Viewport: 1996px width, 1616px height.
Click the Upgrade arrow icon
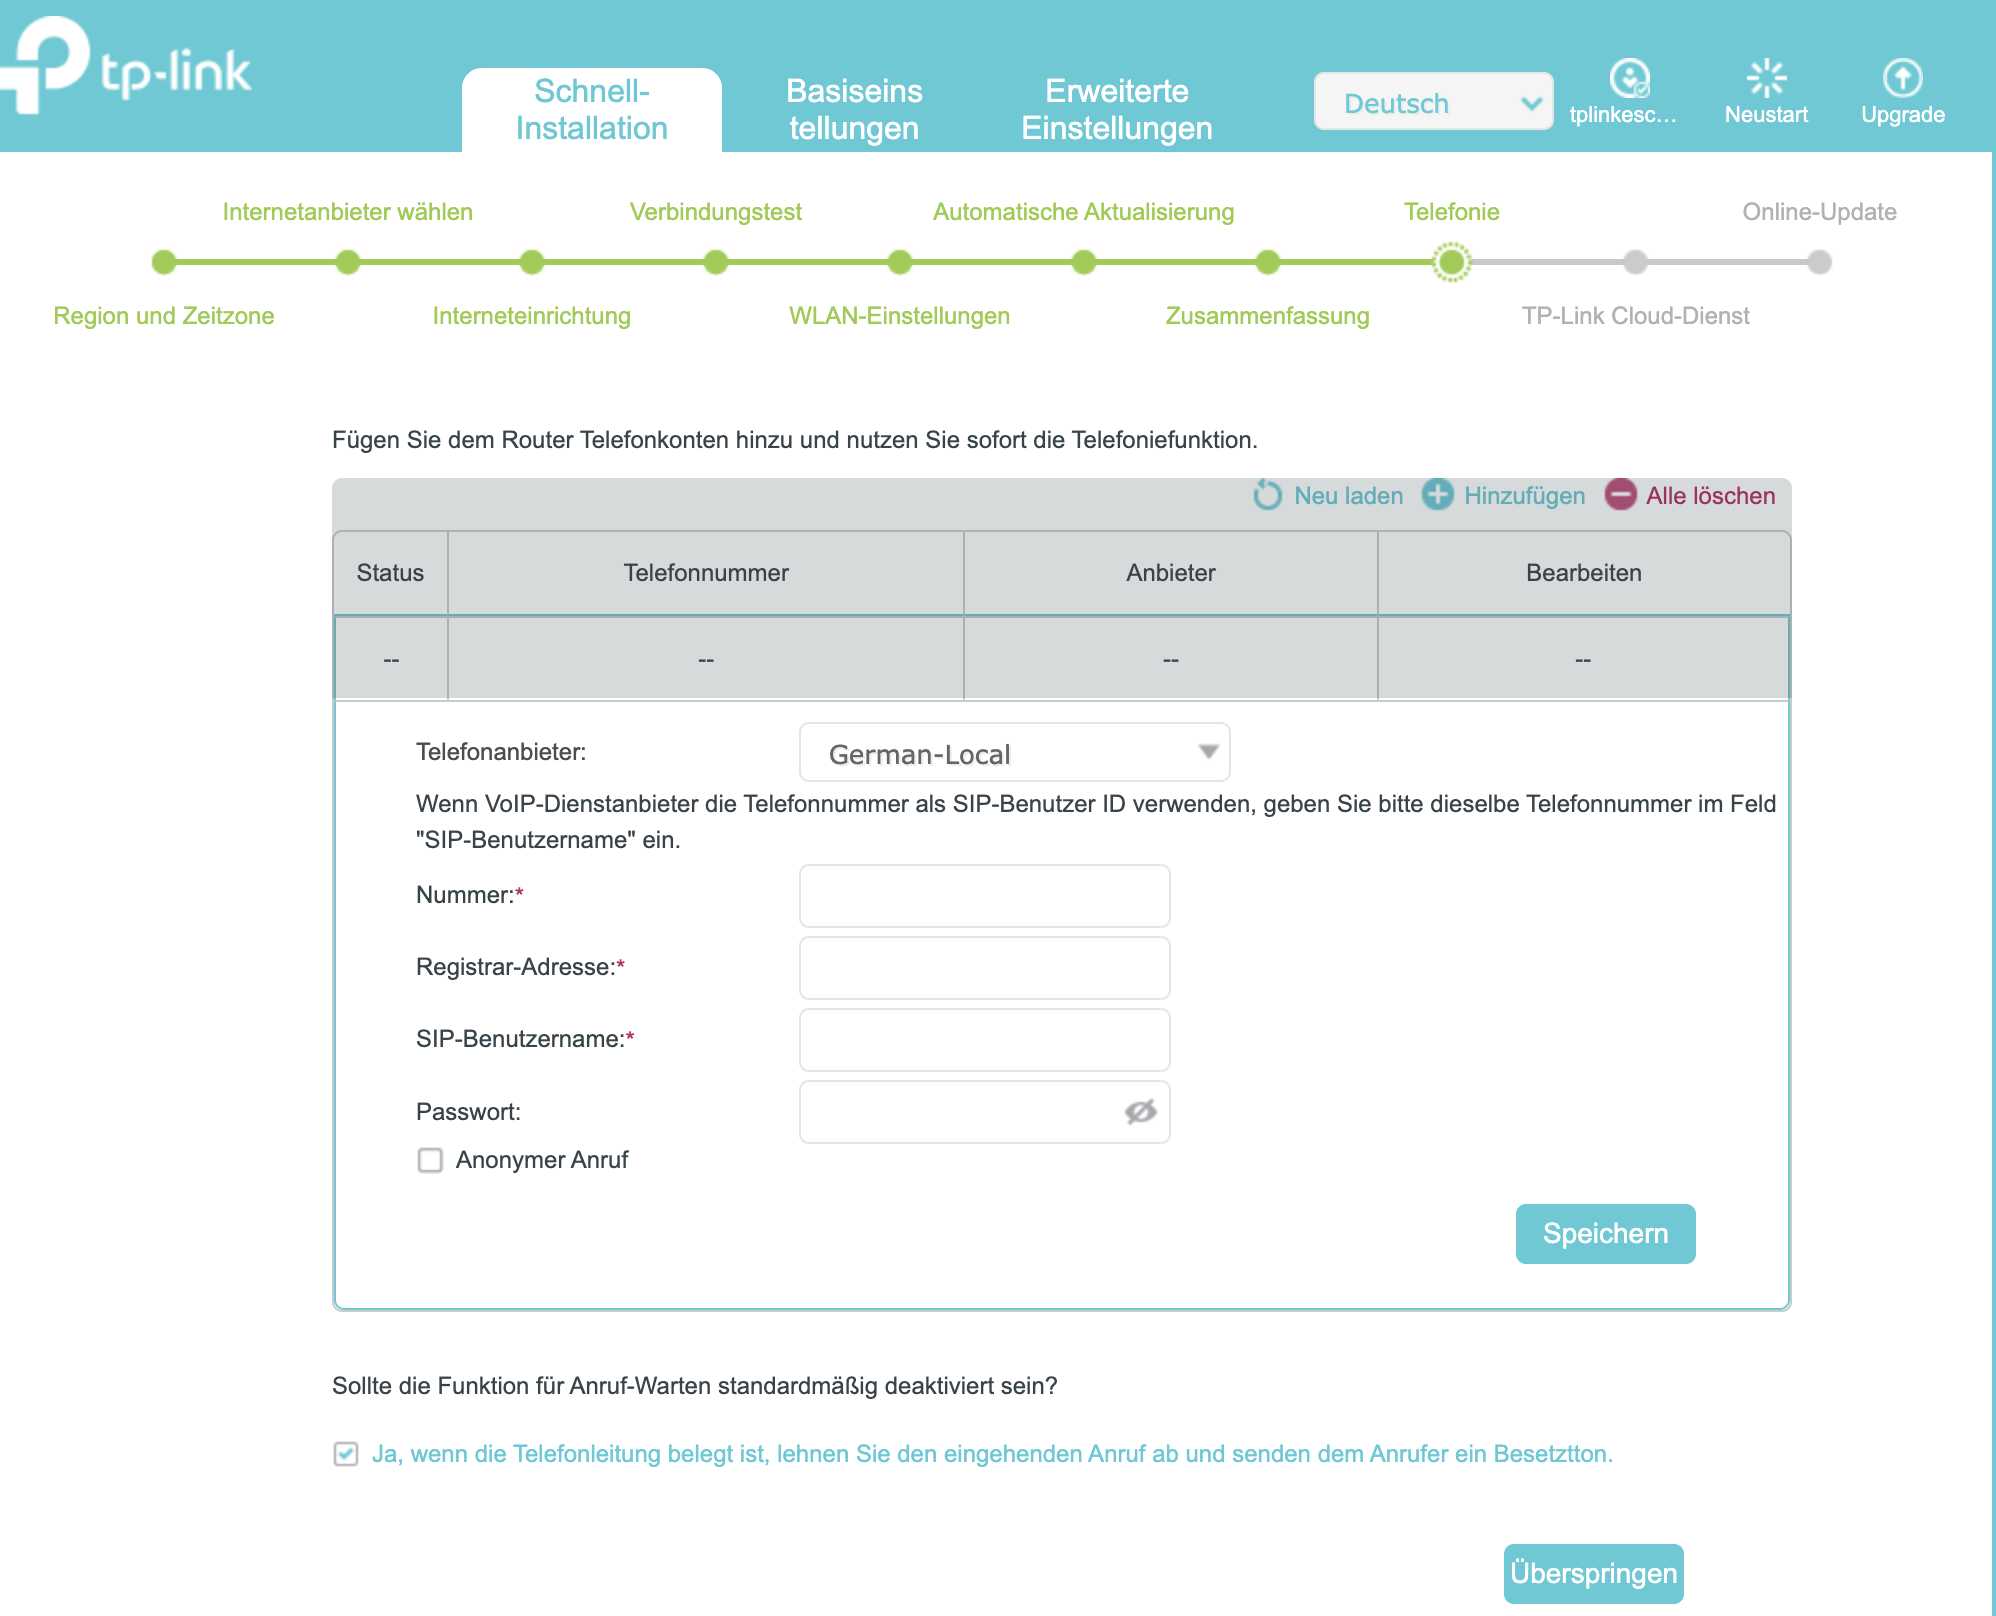point(1902,78)
